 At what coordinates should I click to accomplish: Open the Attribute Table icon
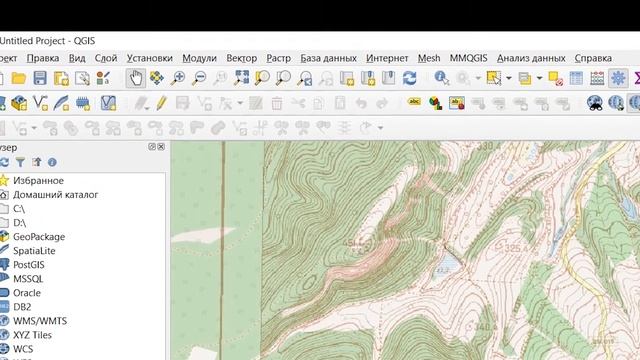[x=576, y=78]
